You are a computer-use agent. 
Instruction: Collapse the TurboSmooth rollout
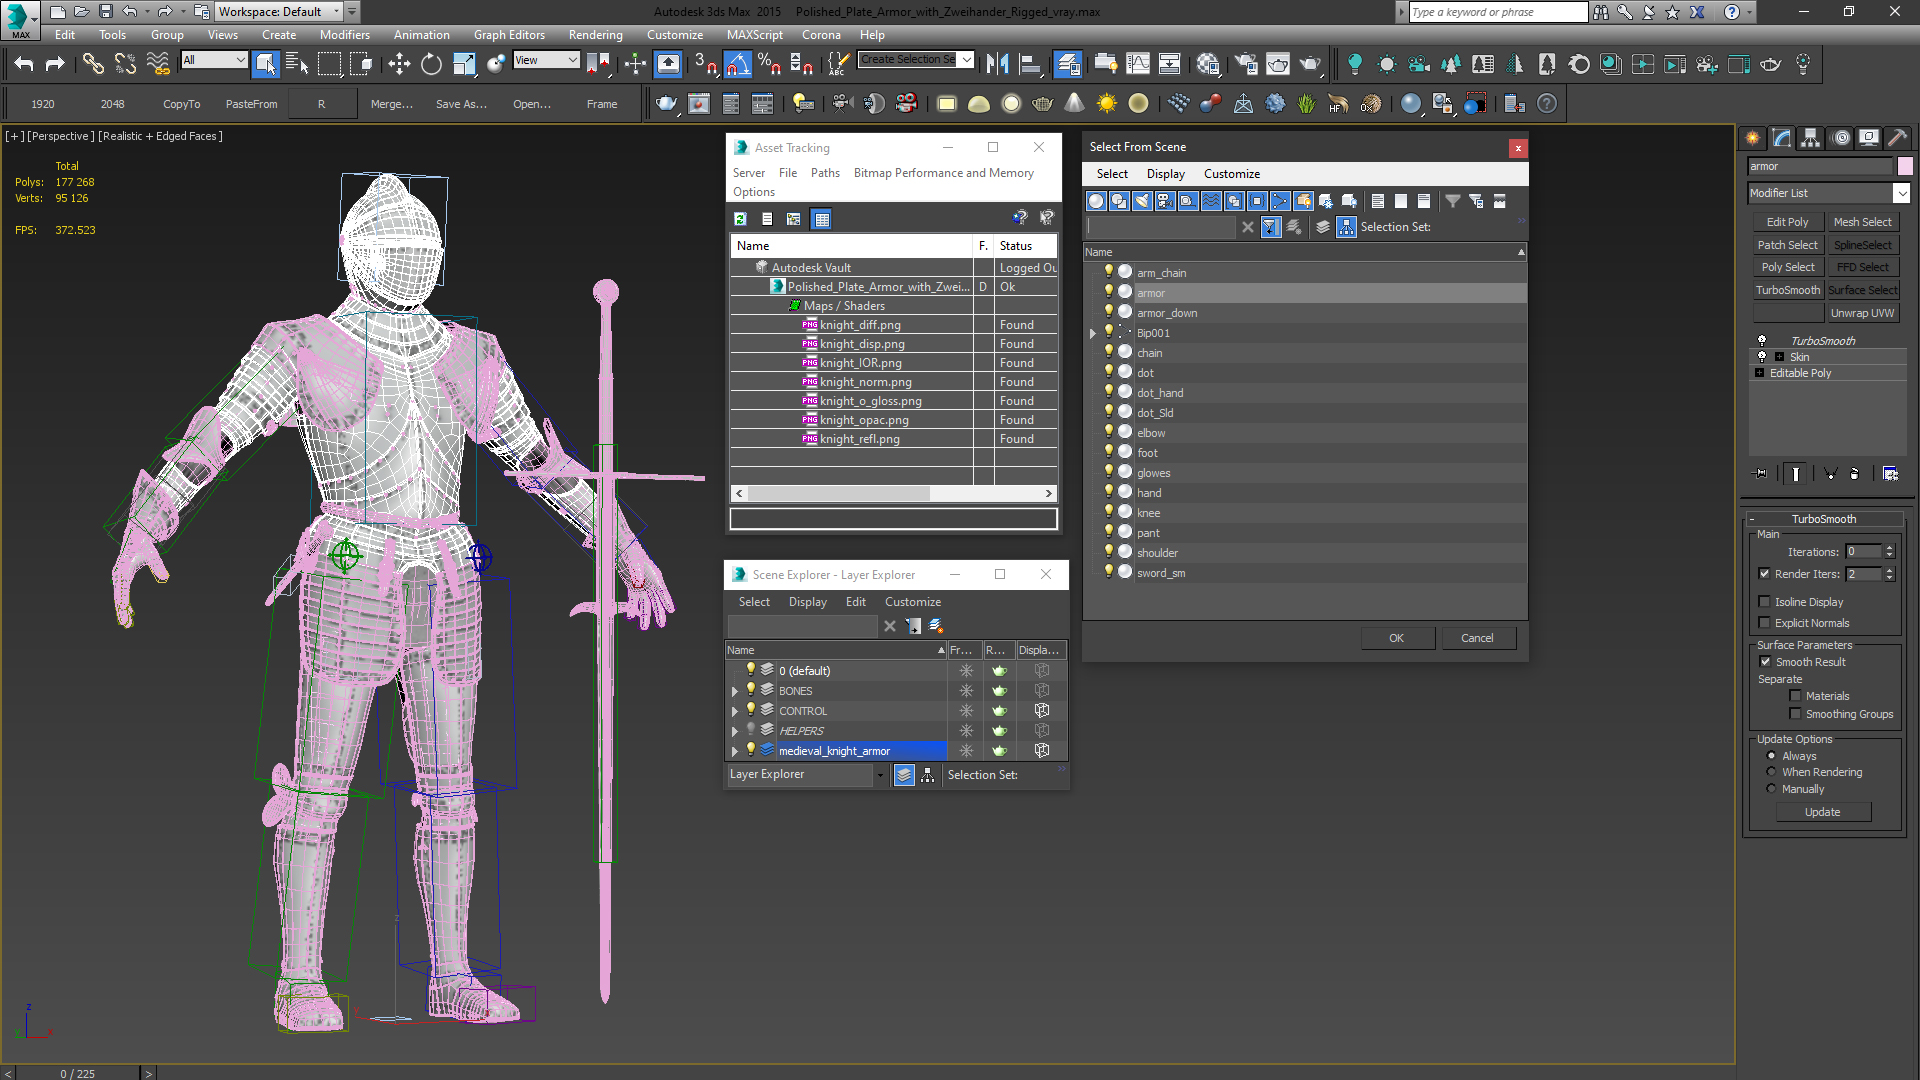[1752, 519]
